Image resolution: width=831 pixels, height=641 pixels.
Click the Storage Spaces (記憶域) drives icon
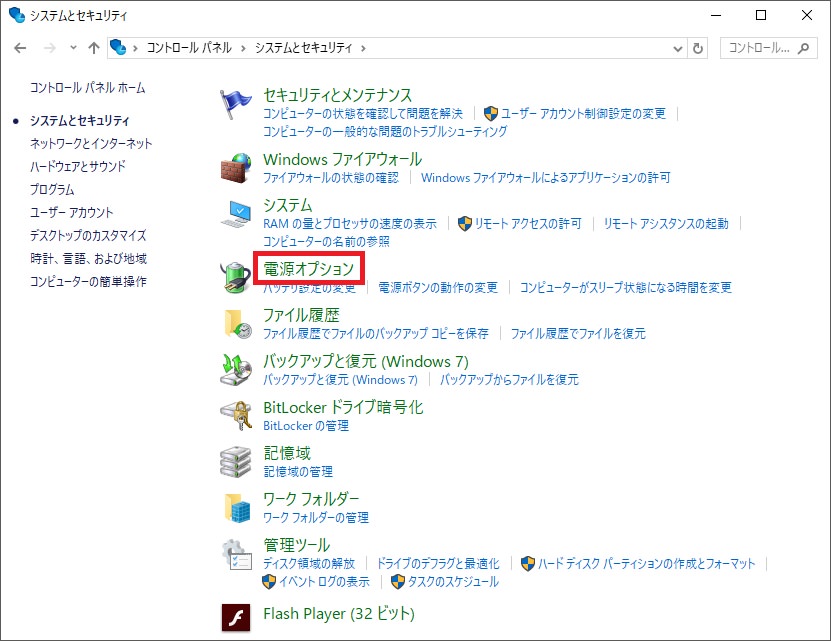[235, 462]
